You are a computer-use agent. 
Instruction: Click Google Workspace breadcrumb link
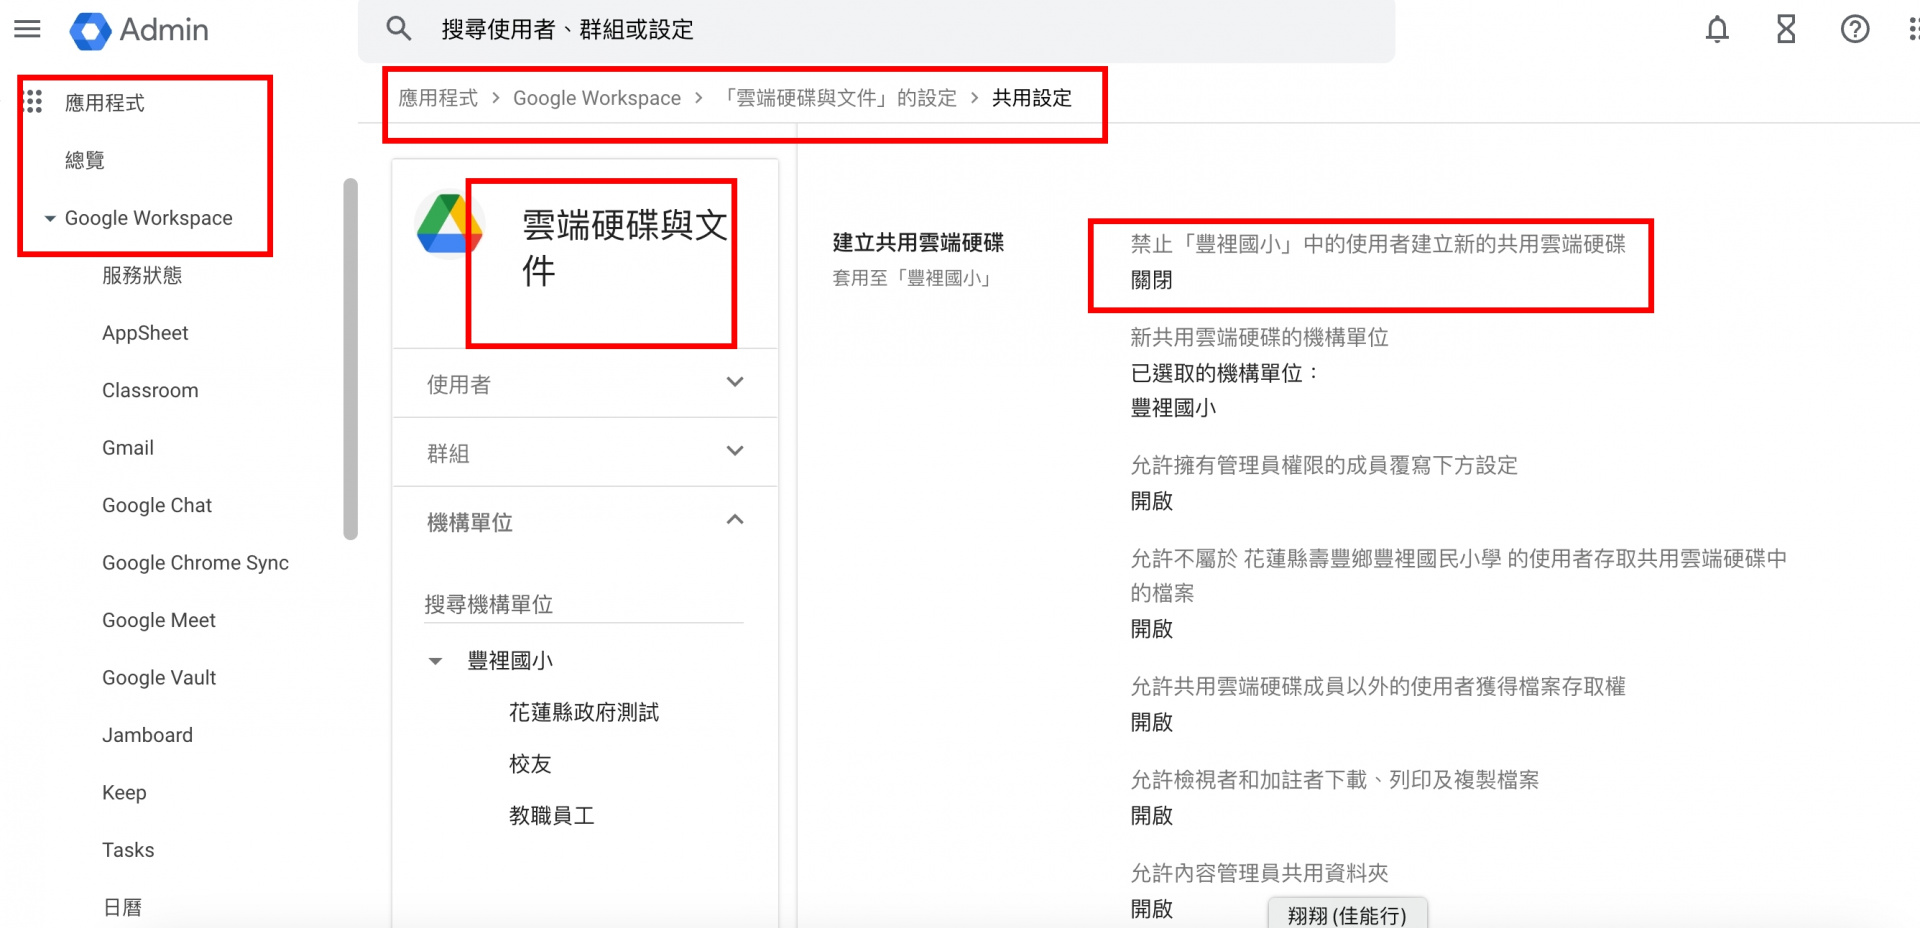click(596, 98)
